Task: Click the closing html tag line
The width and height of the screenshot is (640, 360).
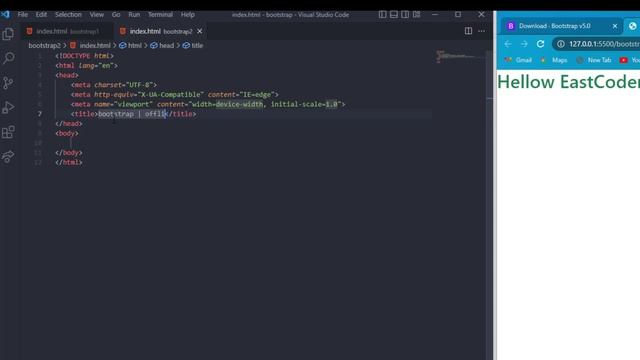Action: 69,162
